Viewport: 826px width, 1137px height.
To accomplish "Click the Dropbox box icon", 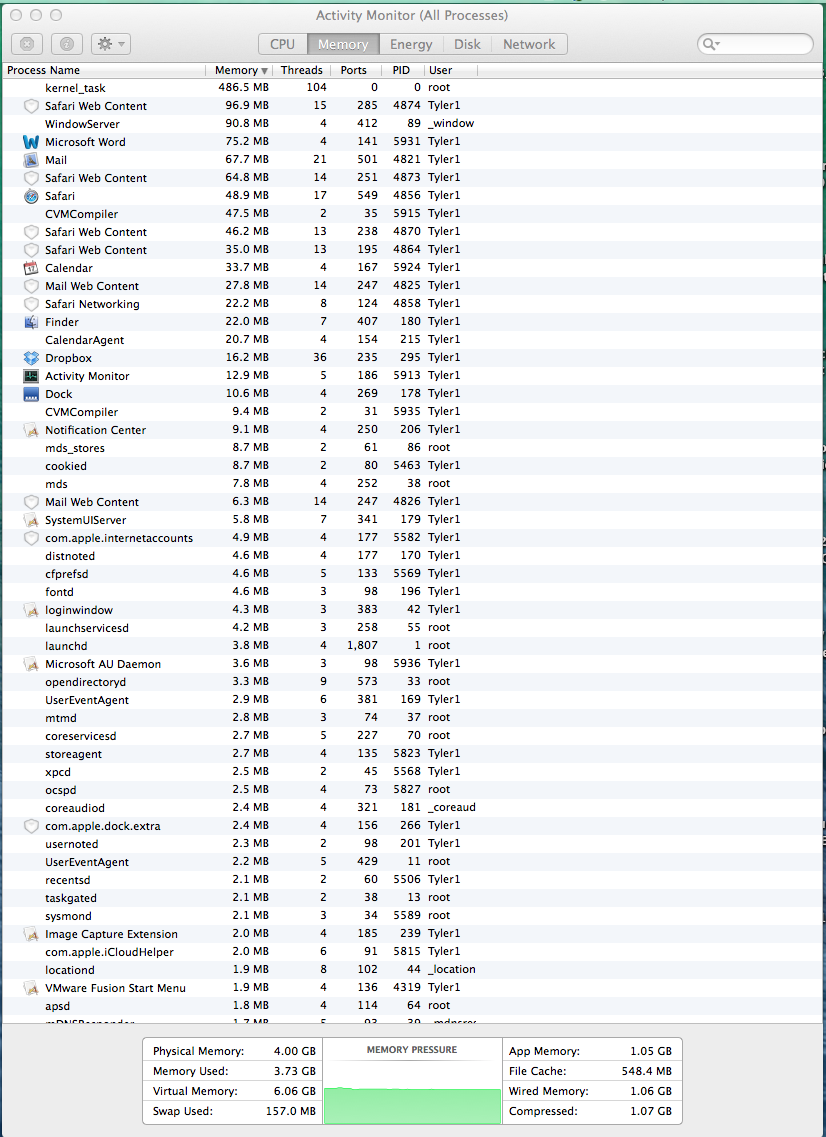I will [30, 357].
